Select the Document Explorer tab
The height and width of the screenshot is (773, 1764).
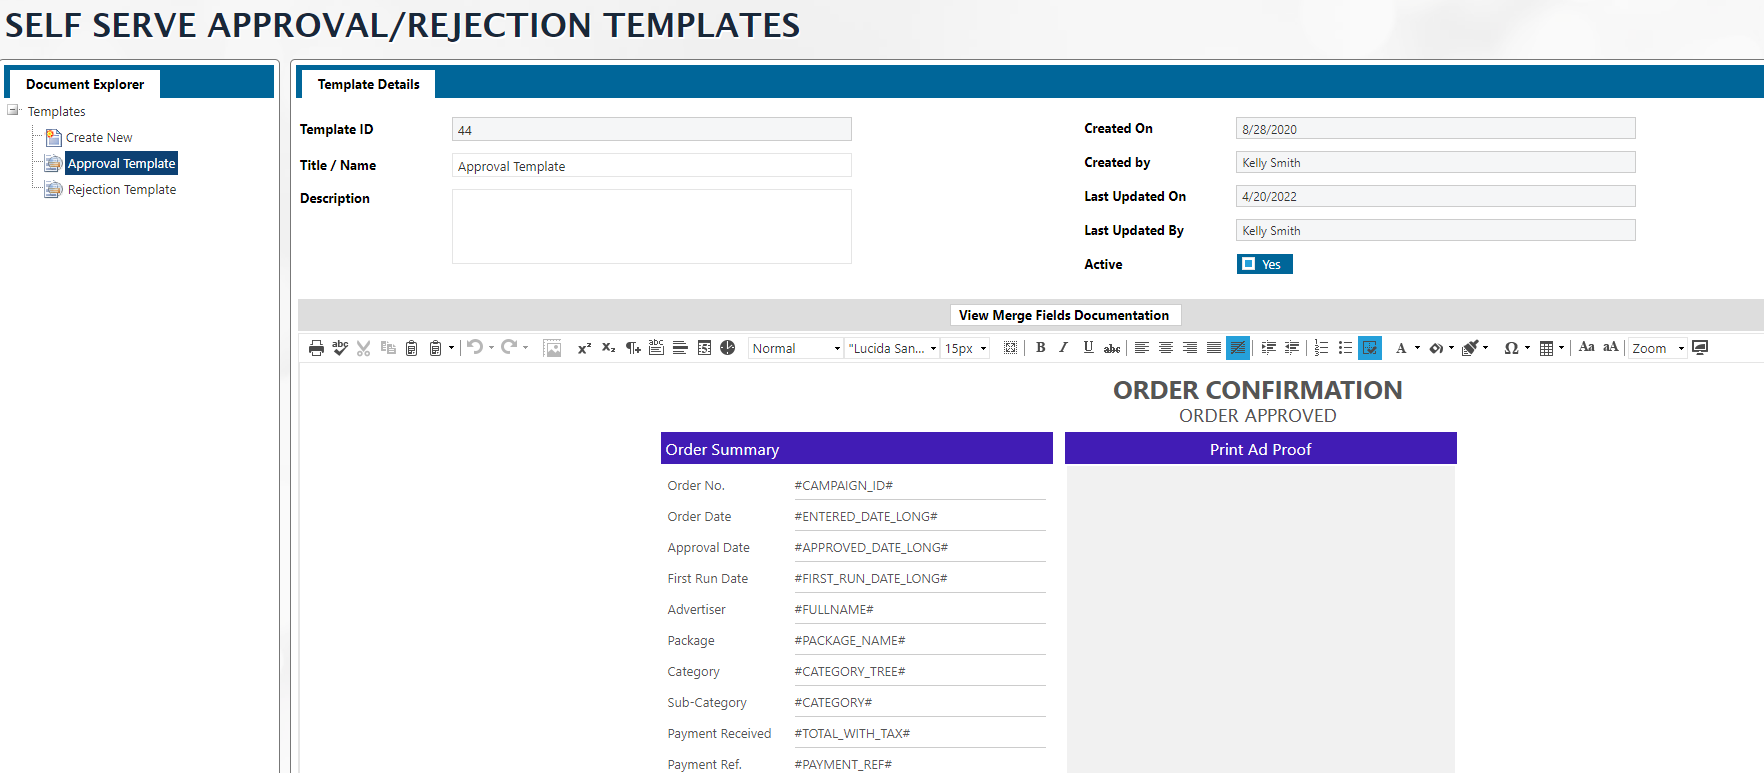coord(85,84)
